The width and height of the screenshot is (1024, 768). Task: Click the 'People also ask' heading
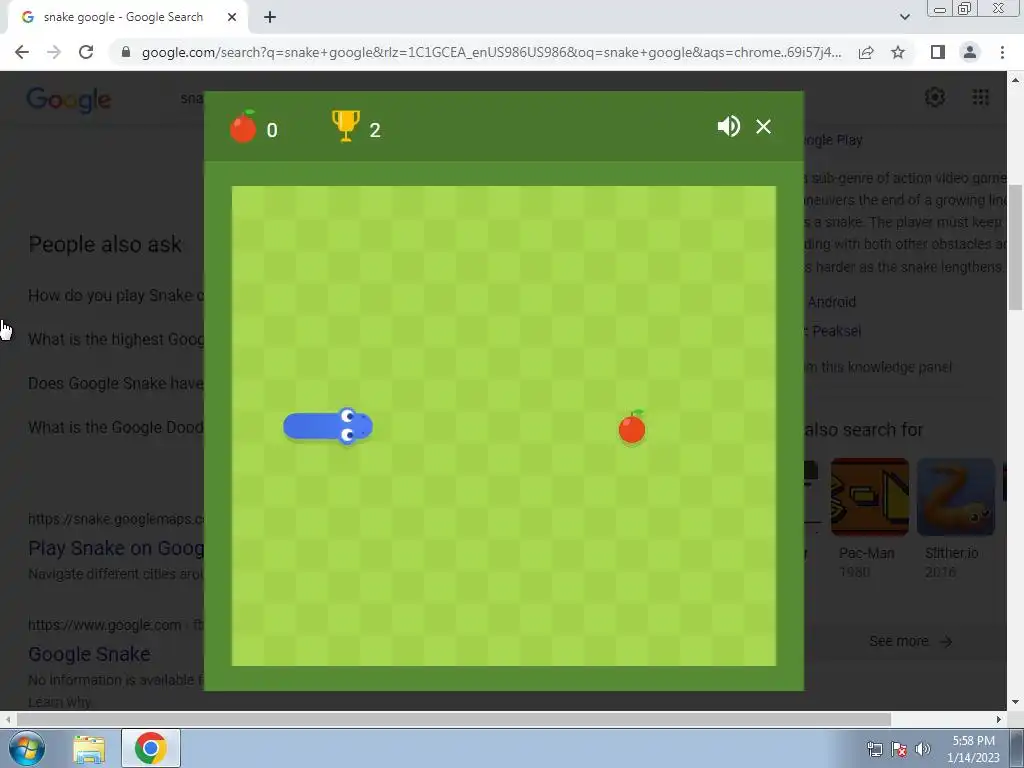click(x=105, y=244)
